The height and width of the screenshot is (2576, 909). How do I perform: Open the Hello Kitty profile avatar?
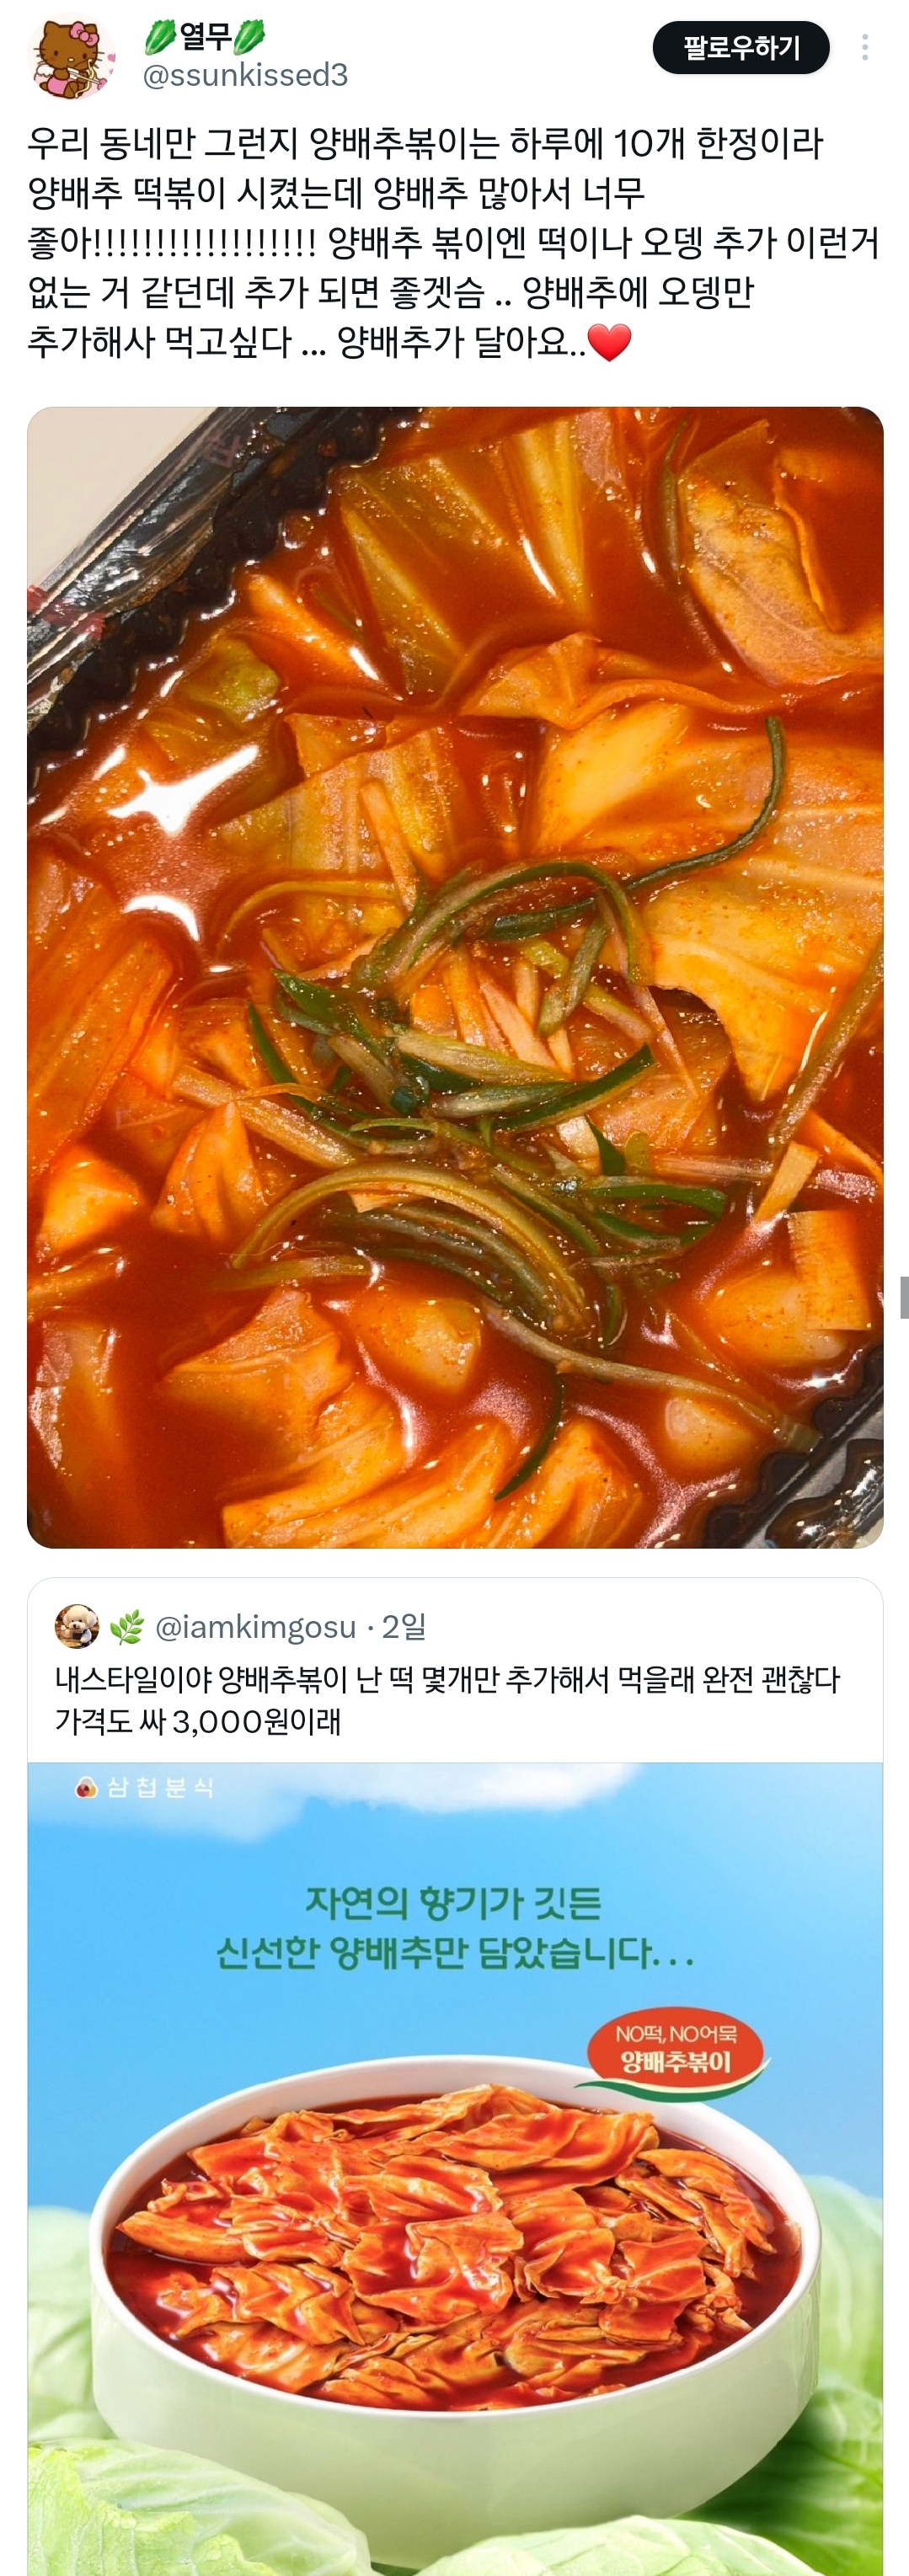pyautogui.click(x=70, y=56)
